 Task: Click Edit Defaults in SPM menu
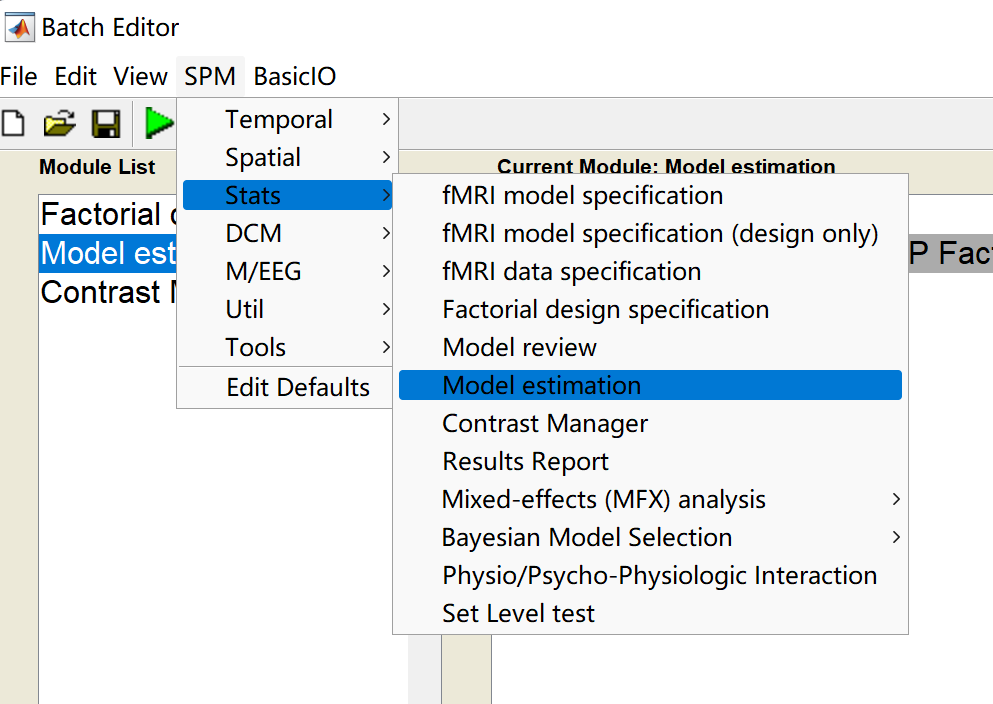point(298,387)
